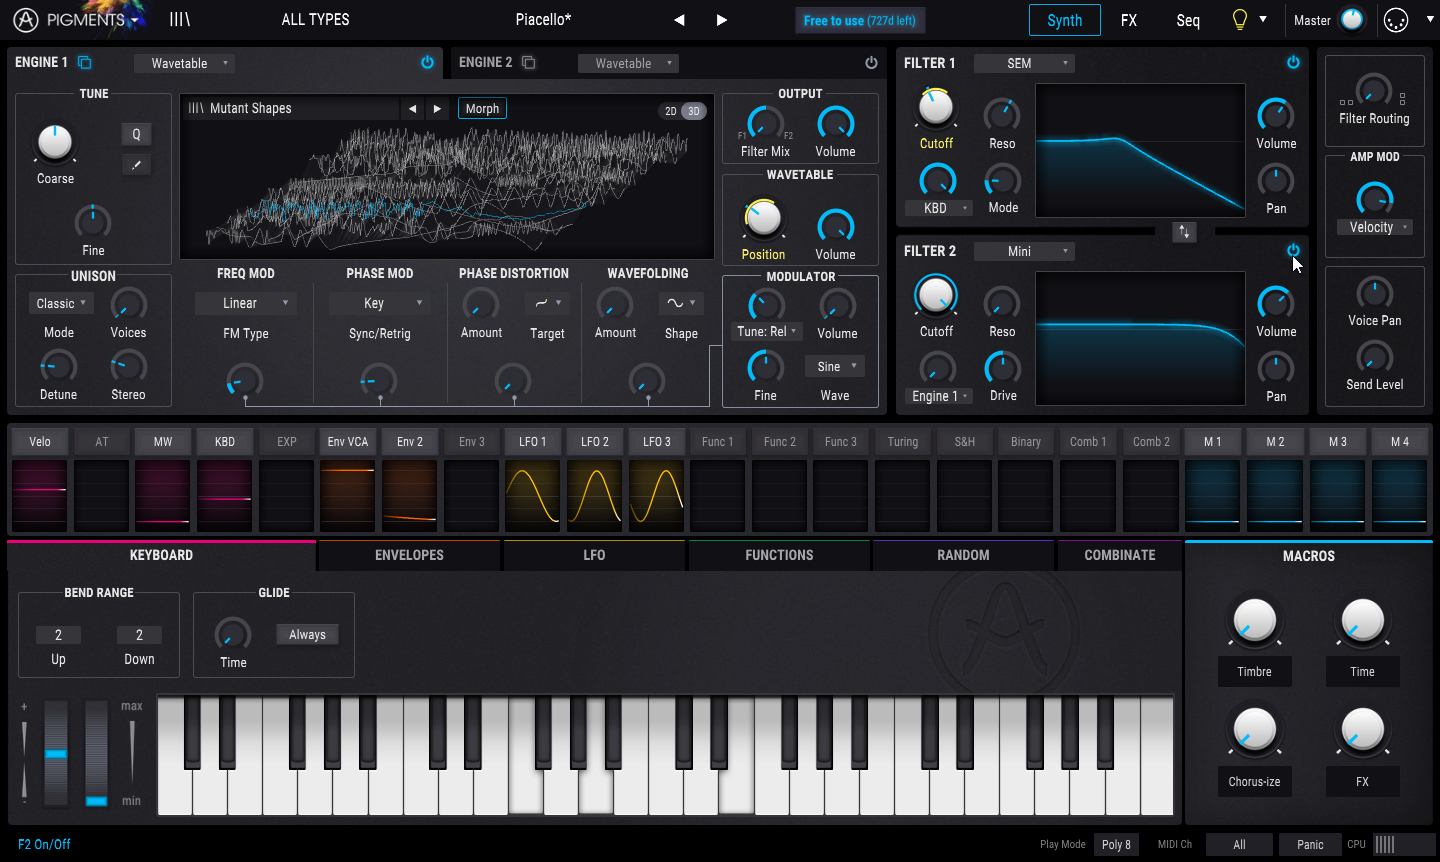The image size is (1440, 862).
Task: Click the Timbre macro knob
Action: (1254, 620)
